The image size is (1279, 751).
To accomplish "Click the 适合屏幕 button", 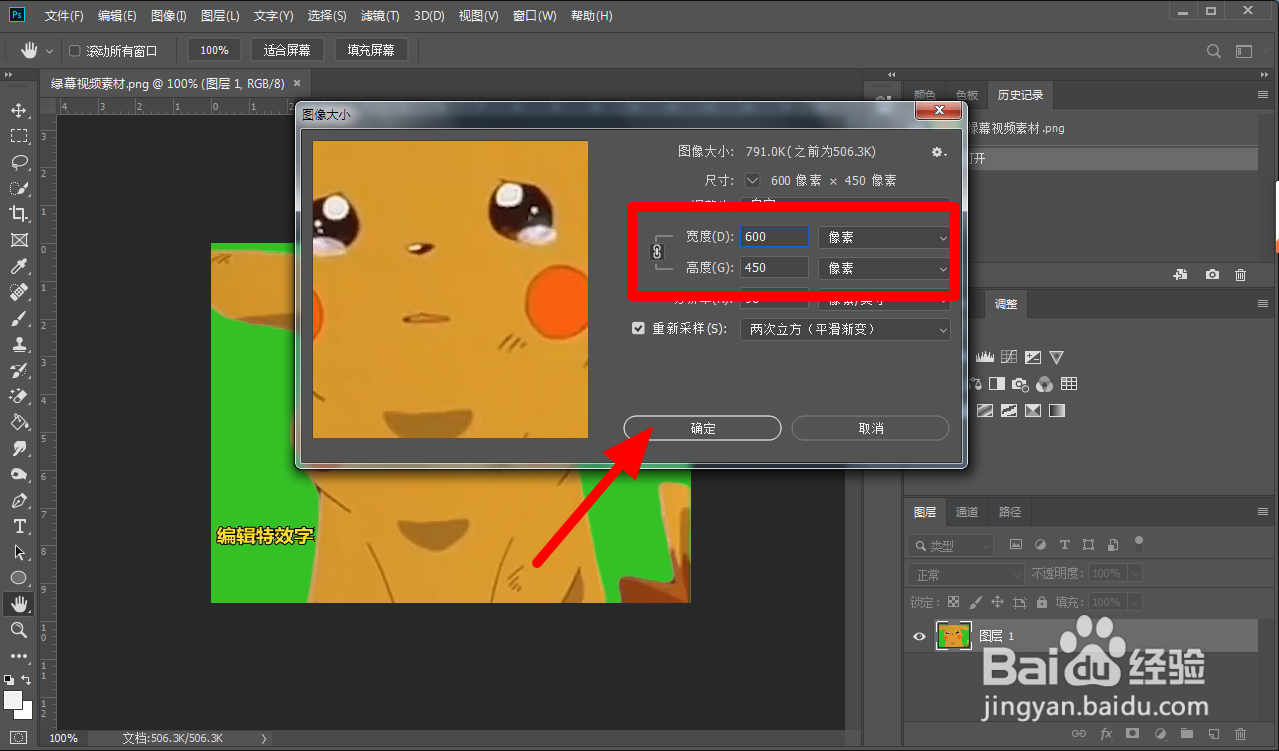I will pos(287,50).
